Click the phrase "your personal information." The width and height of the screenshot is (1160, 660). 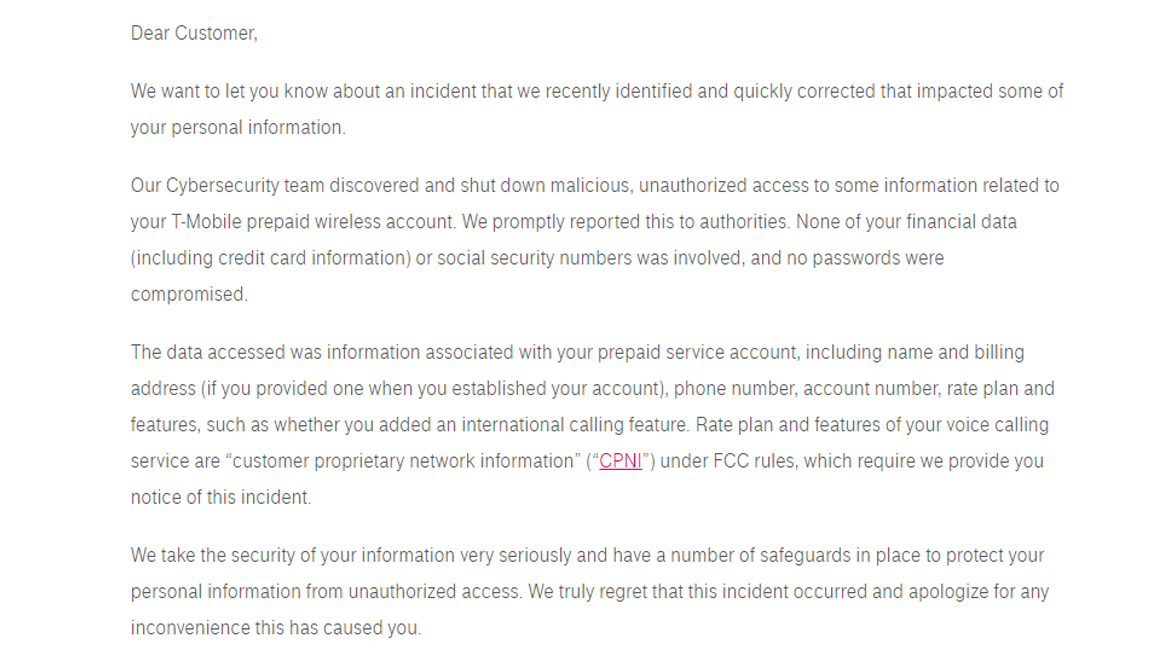pos(238,128)
